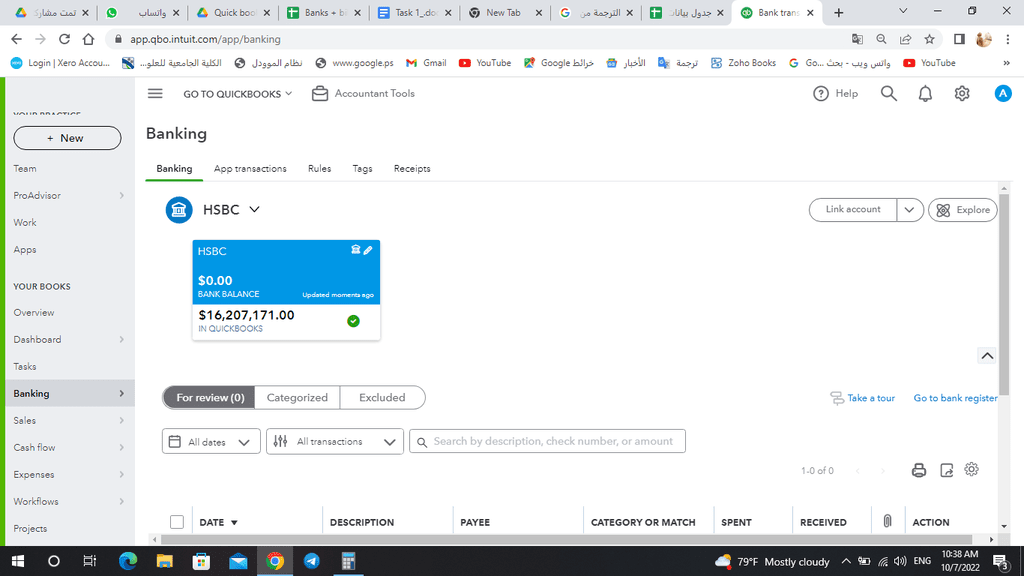1024x576 pixels.
Task: Click the transaction search field
Action: click(x=547, y=441)
